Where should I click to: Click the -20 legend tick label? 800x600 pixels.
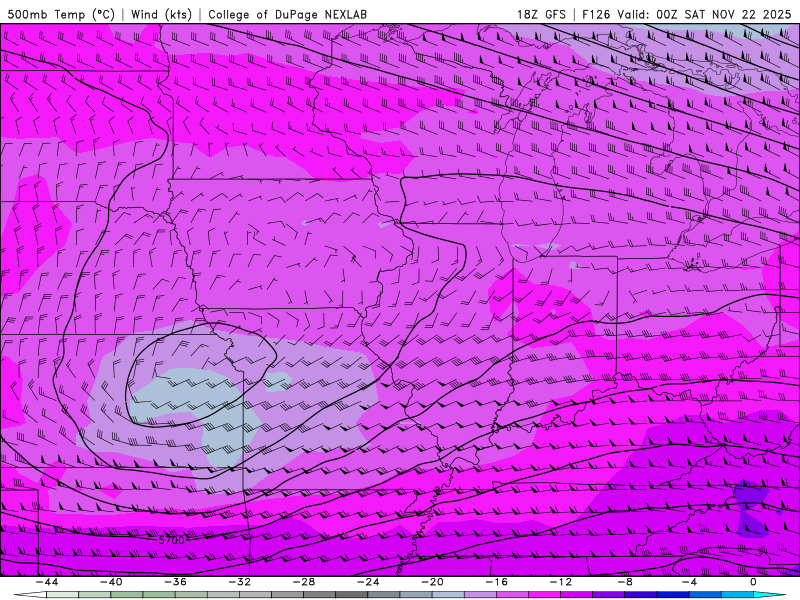tap(433, 582)
